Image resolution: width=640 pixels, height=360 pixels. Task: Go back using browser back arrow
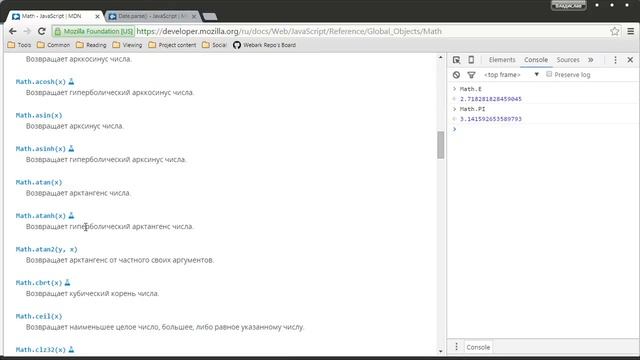[13, 31]
